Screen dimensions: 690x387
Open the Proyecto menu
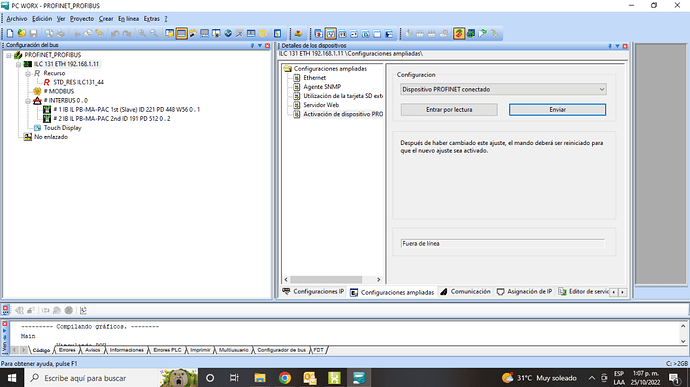(82, 18)
